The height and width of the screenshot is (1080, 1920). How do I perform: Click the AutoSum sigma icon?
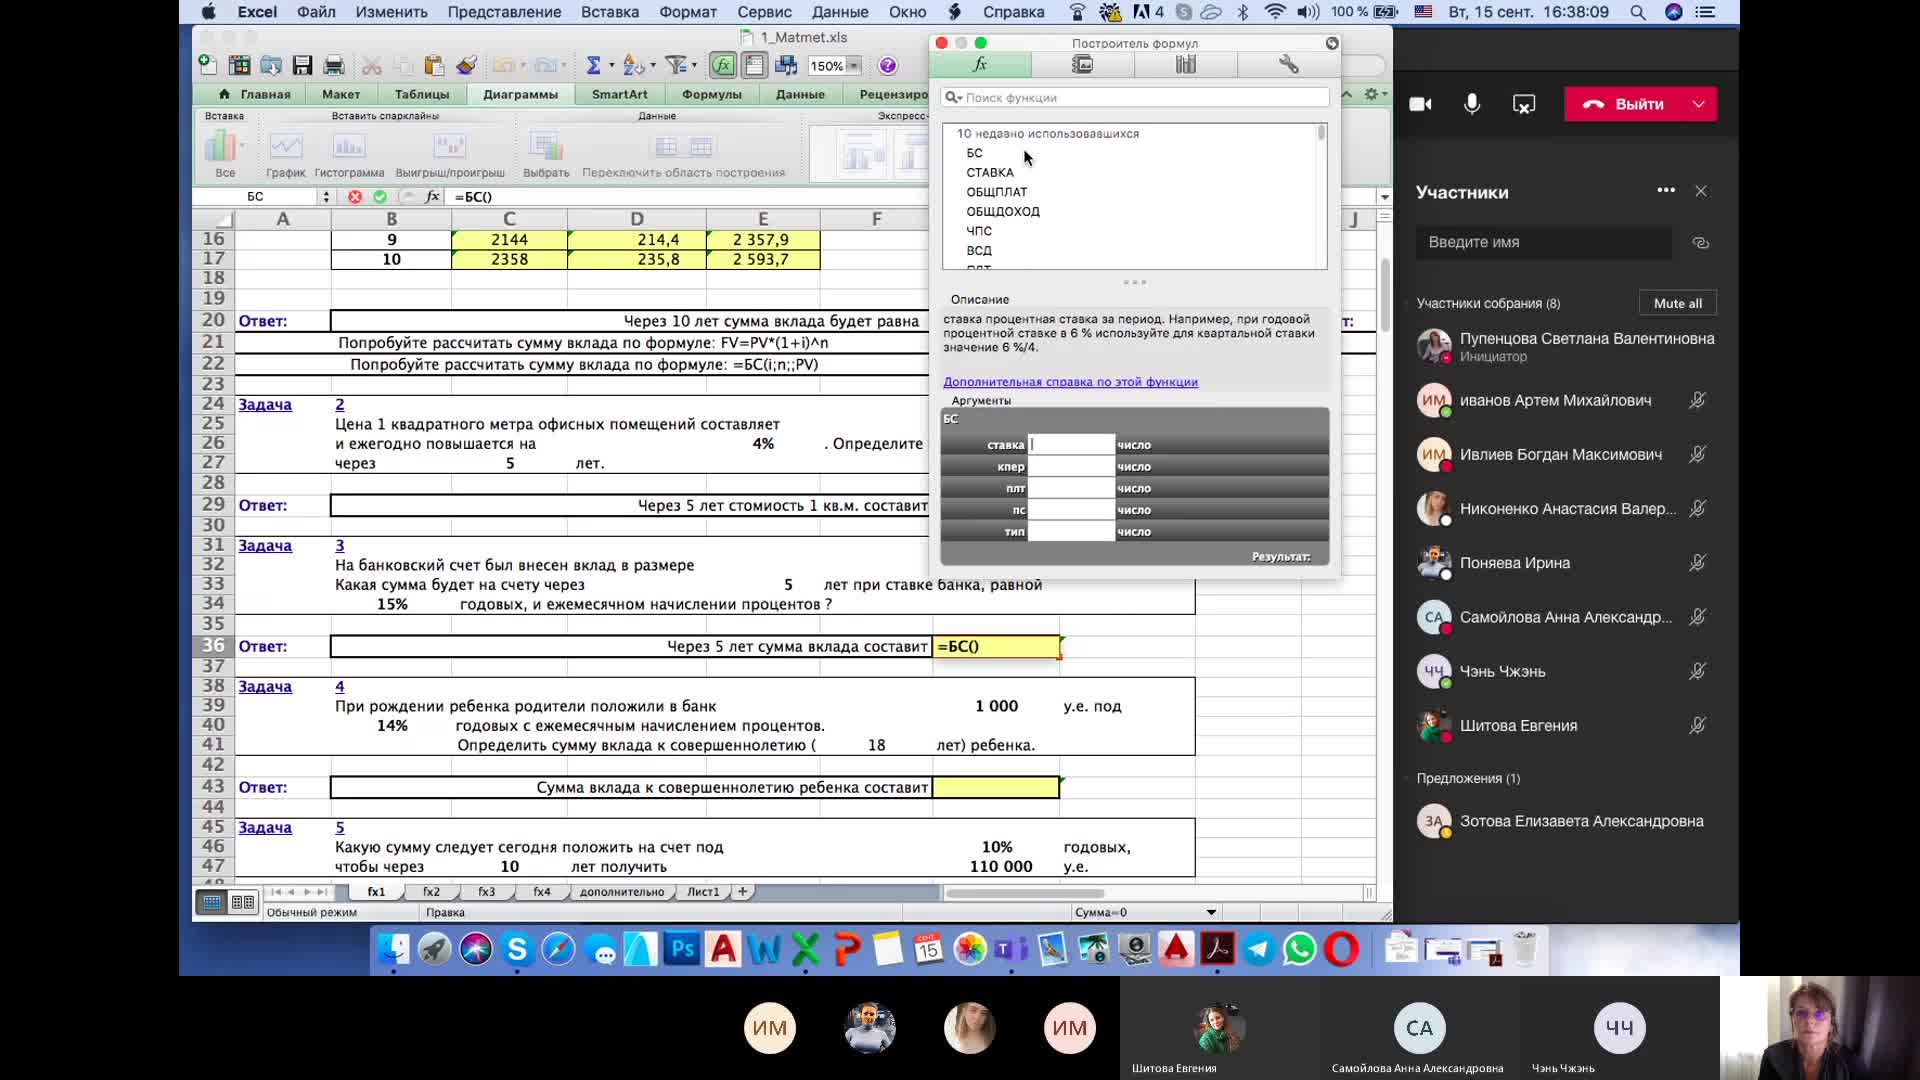[593, 66]
